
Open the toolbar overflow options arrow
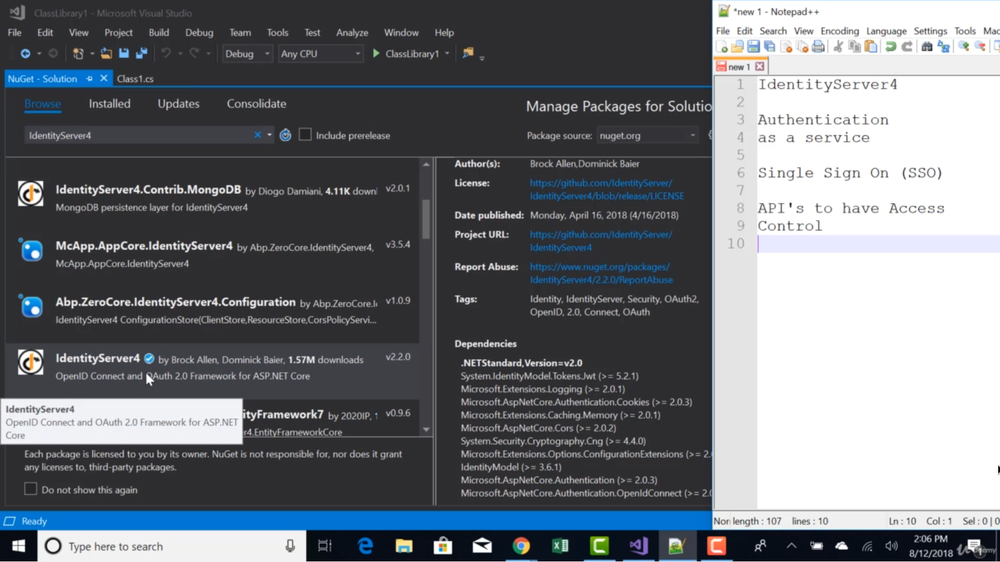(482, 57)
